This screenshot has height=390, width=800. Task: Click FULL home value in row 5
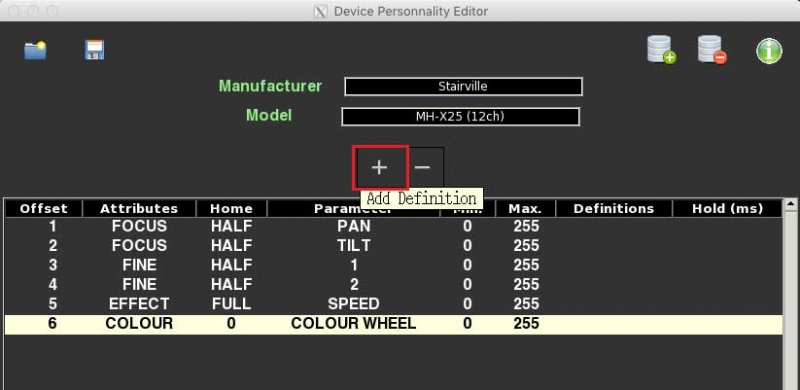231,304
